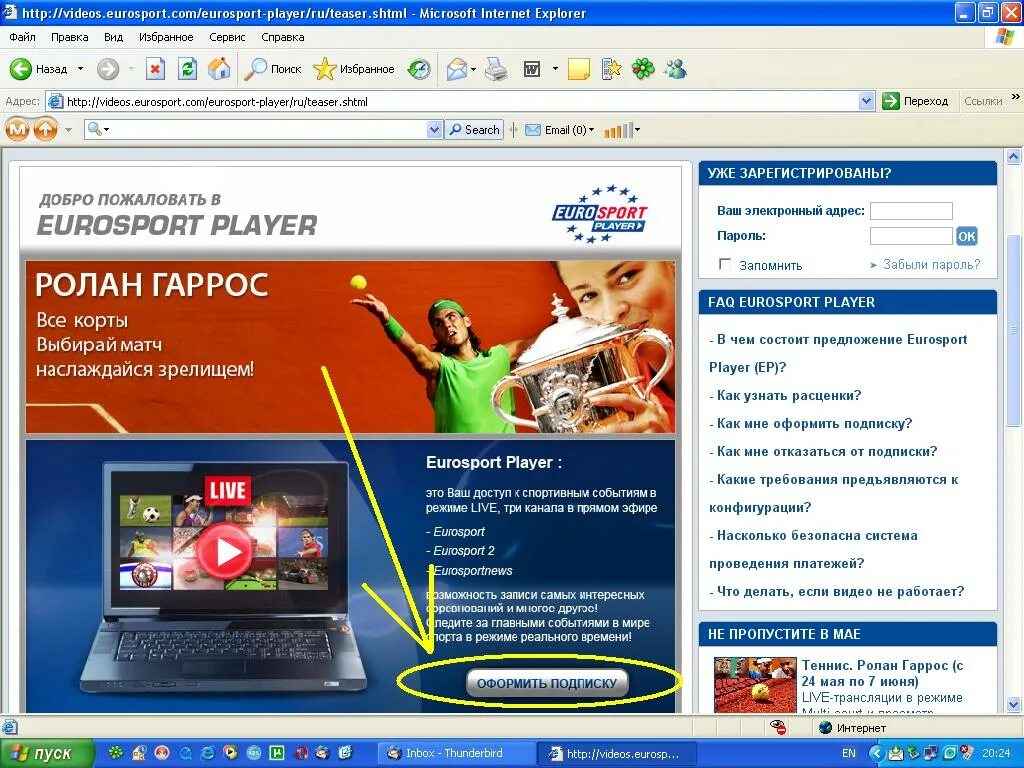The image size is (1024, 768).
Task: Click the EN language indicator in the taskbar
Action: click(848, 754)
